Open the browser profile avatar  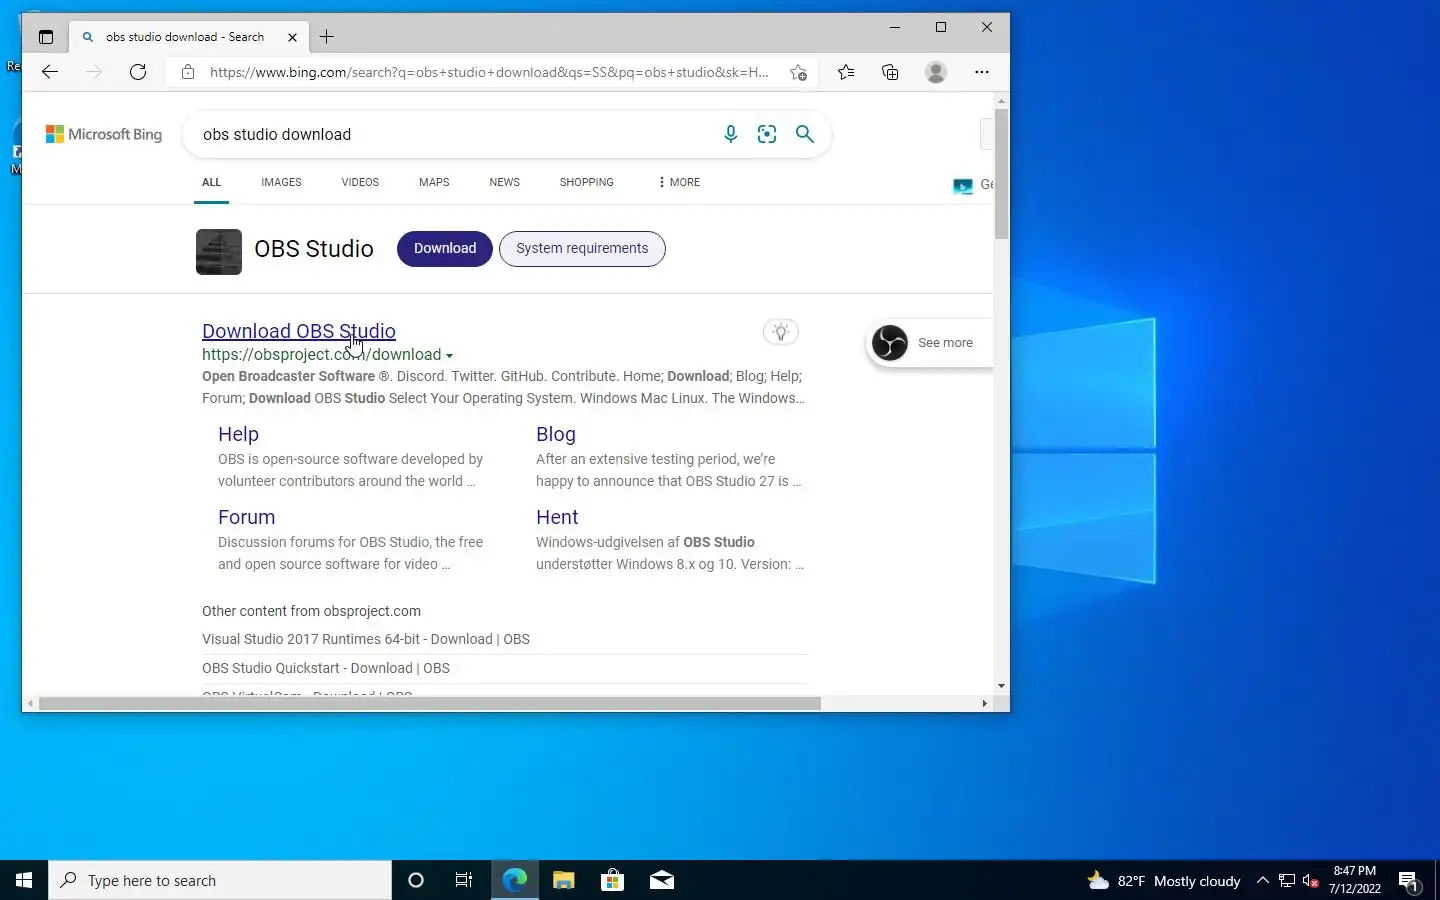coord(936,72)
